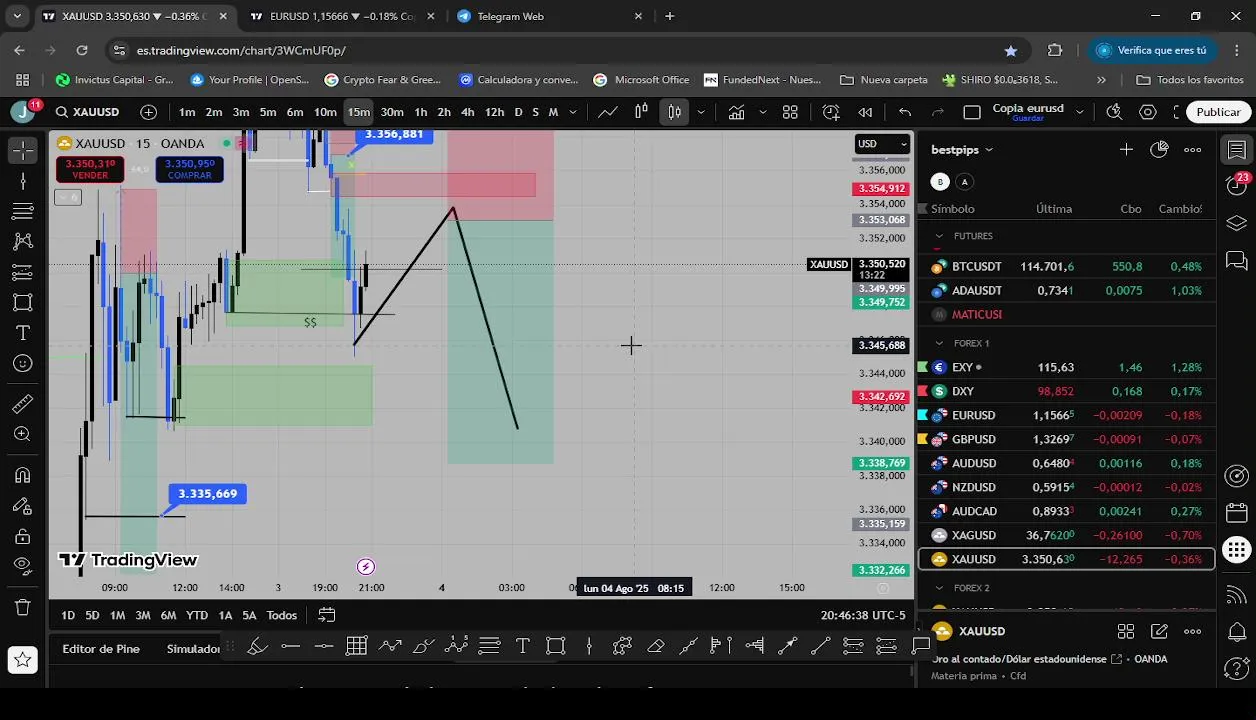Select the trend line drawing tool
The image size is (1256, 720).
[23, 181]
